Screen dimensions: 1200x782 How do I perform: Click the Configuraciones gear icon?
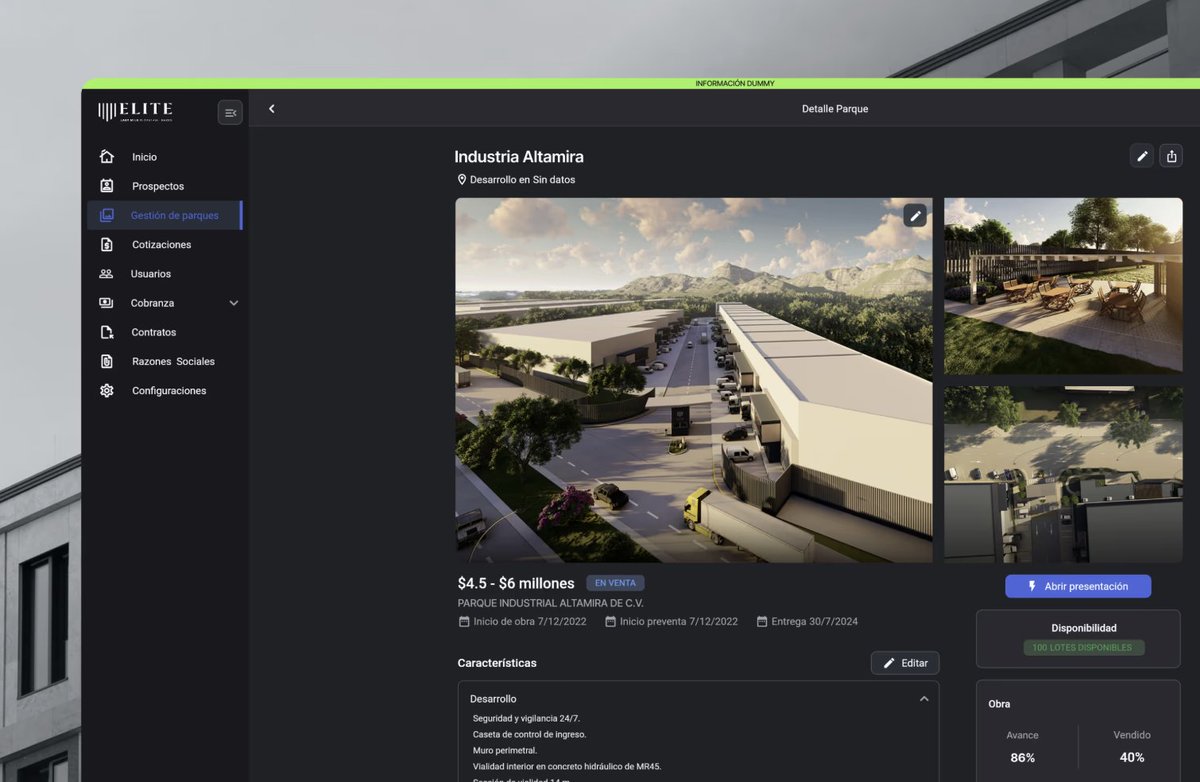tap(107, 391)
